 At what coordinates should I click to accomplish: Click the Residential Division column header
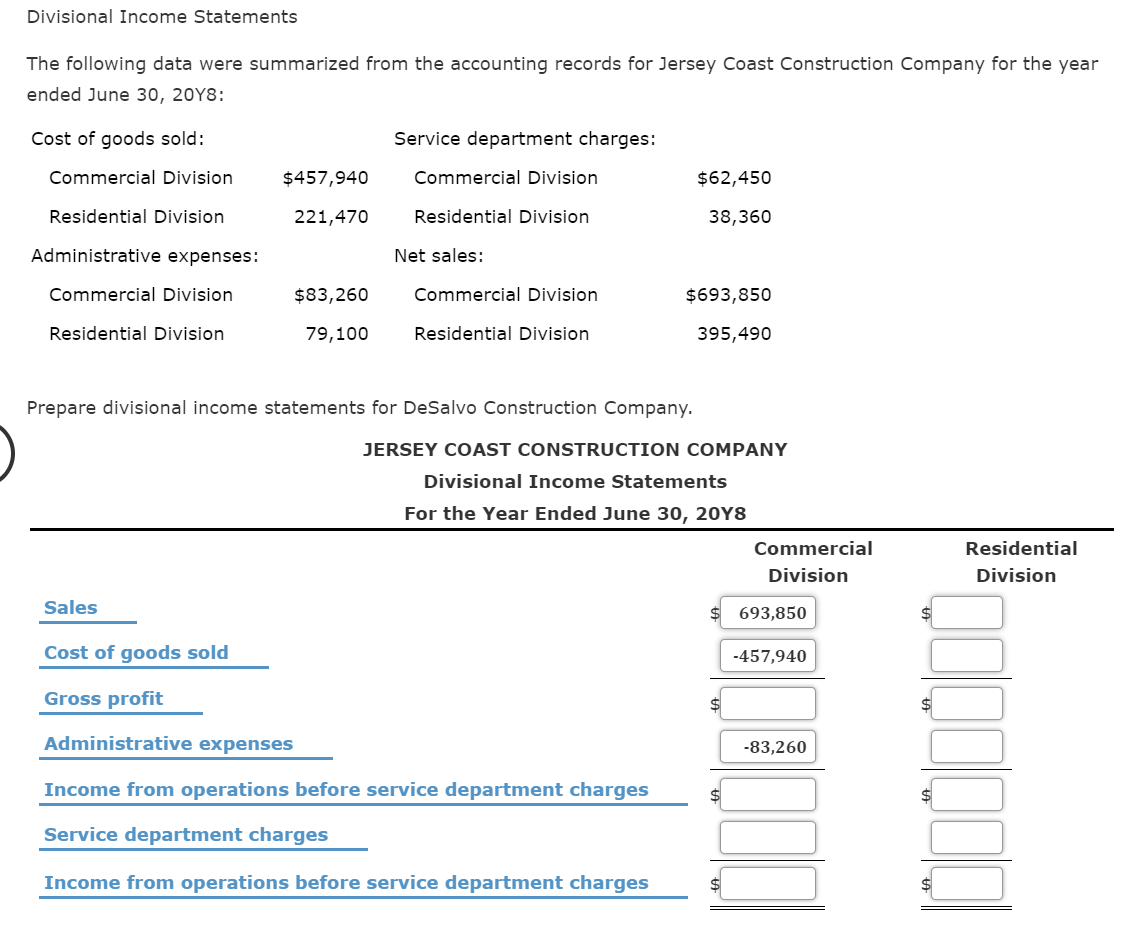[x=1020, y=562]
